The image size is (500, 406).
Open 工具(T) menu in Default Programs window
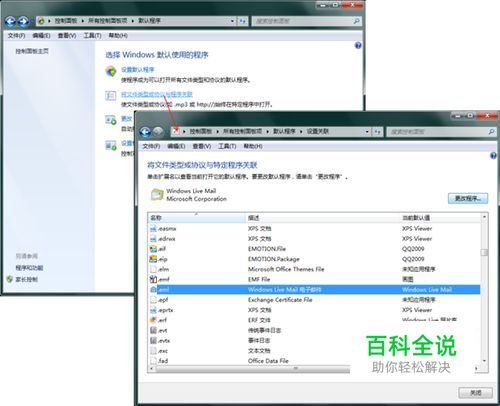92,35
